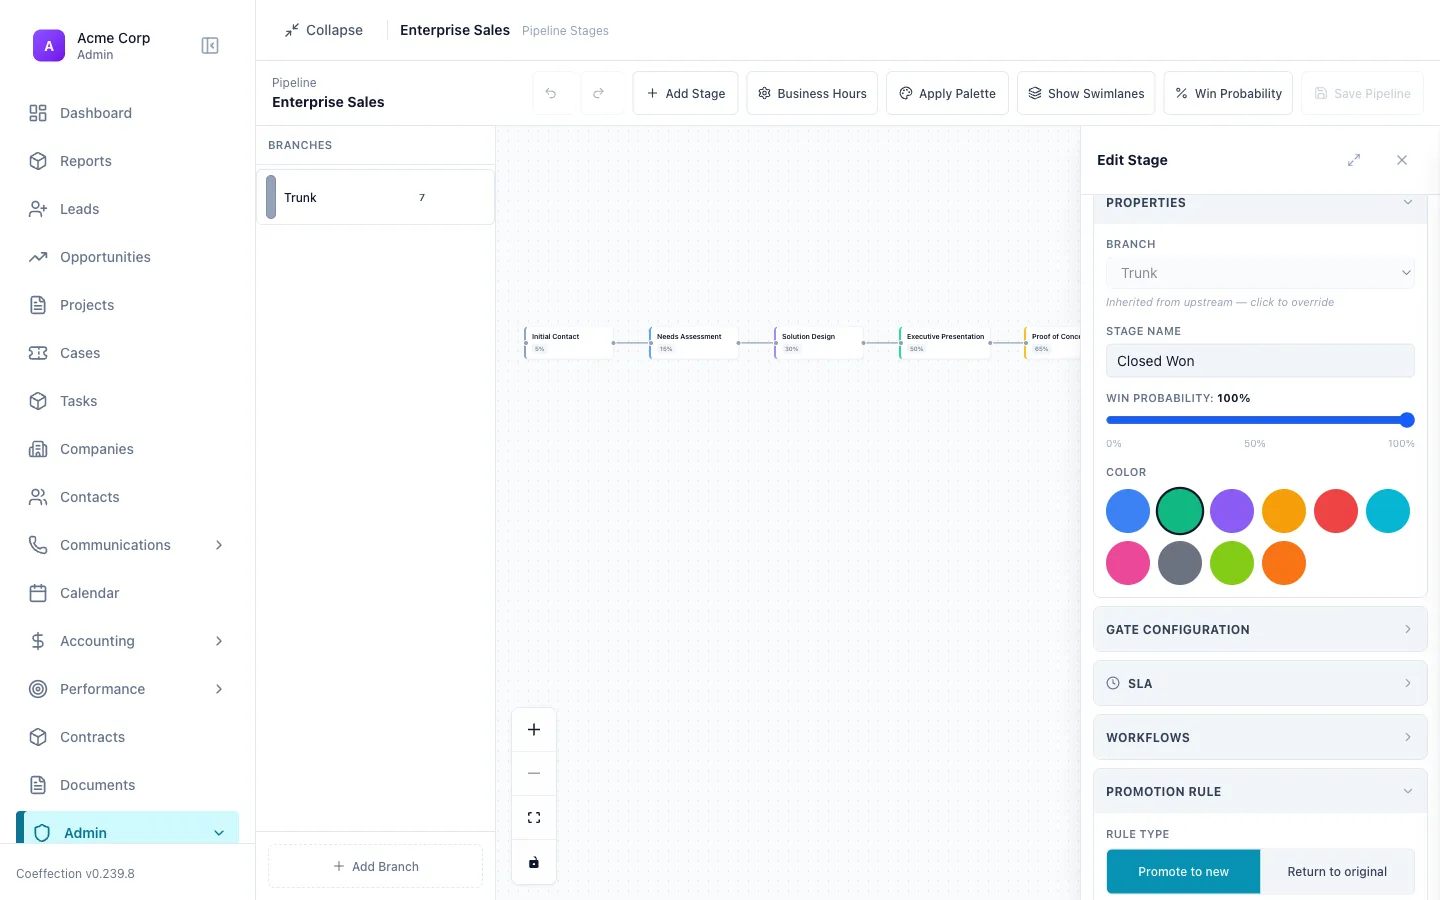Viewport: 1440px width, 900px height.
Task: Click the redo arrow icon
Action: tap(598, 93)
